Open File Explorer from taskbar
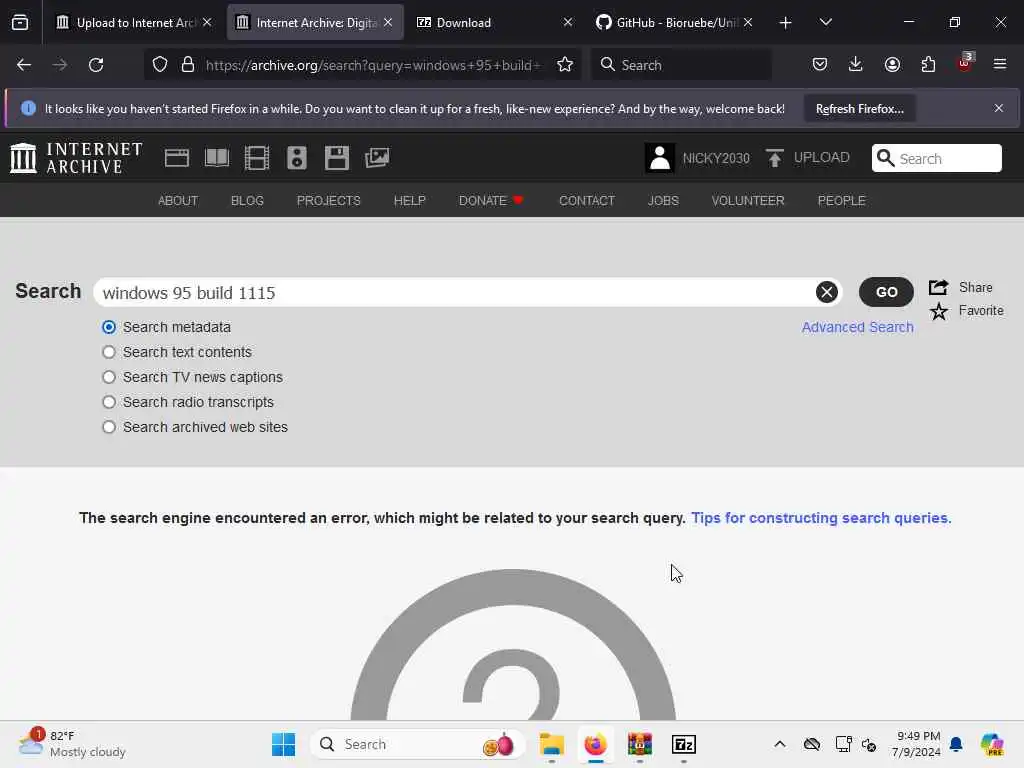Screen dimensions: 1024x768 click(552, 744)
